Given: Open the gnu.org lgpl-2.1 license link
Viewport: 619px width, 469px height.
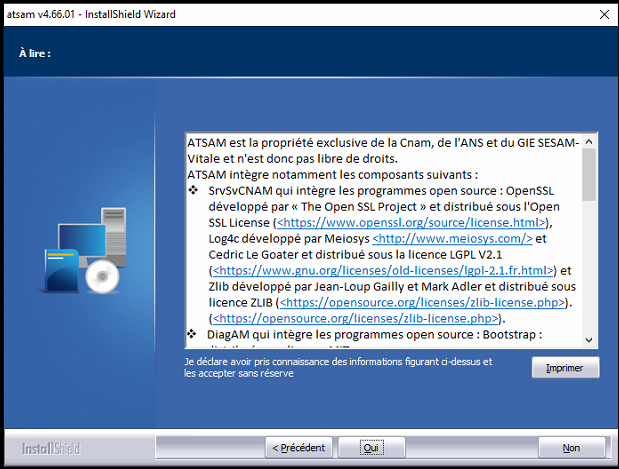Looking at the screenshot, I should 383,270.
